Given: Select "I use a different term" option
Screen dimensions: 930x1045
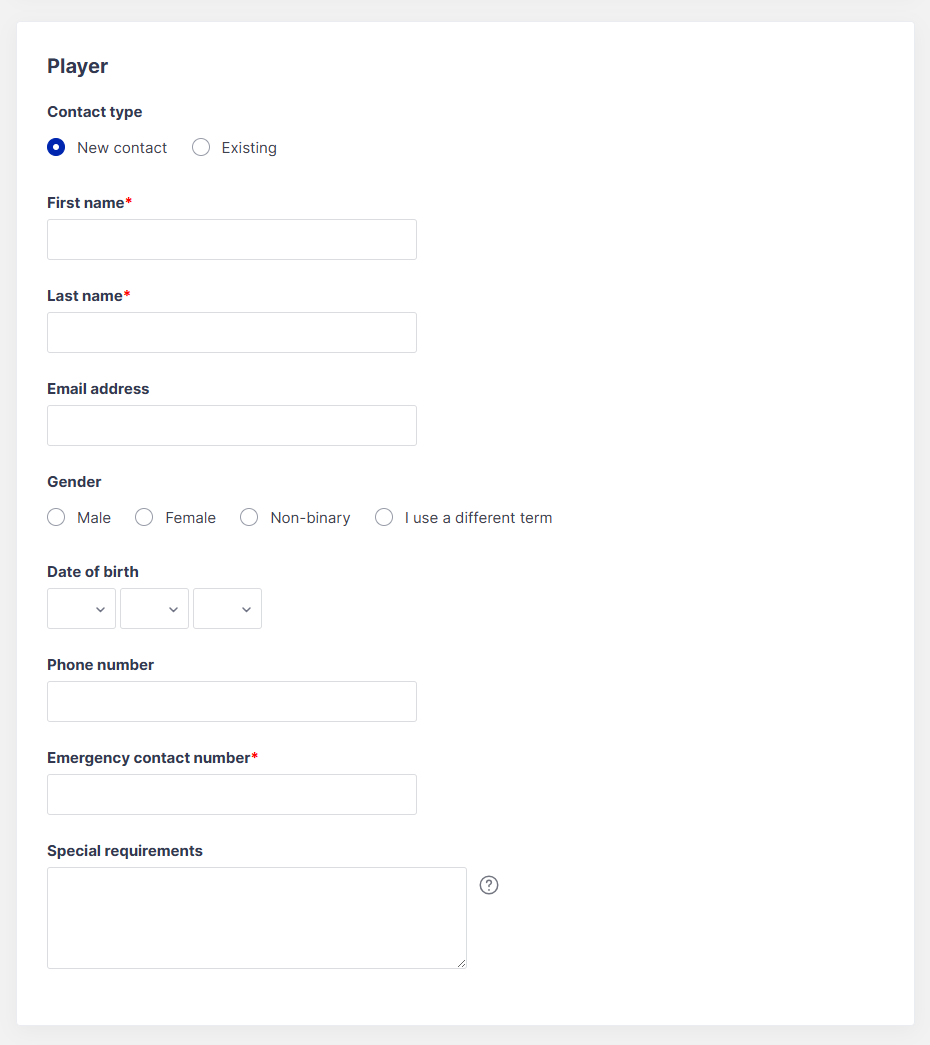Looking at the screenshot, I should [384, 517].
